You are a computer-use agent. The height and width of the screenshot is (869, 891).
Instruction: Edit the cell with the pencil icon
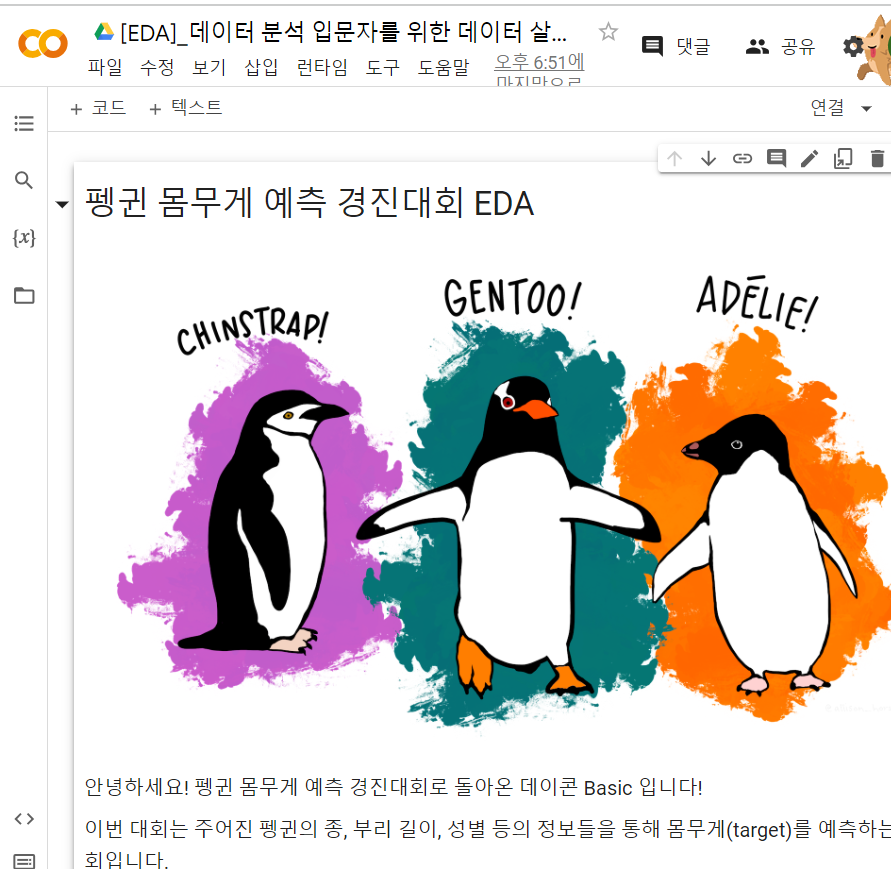click(x=810, y=159)
